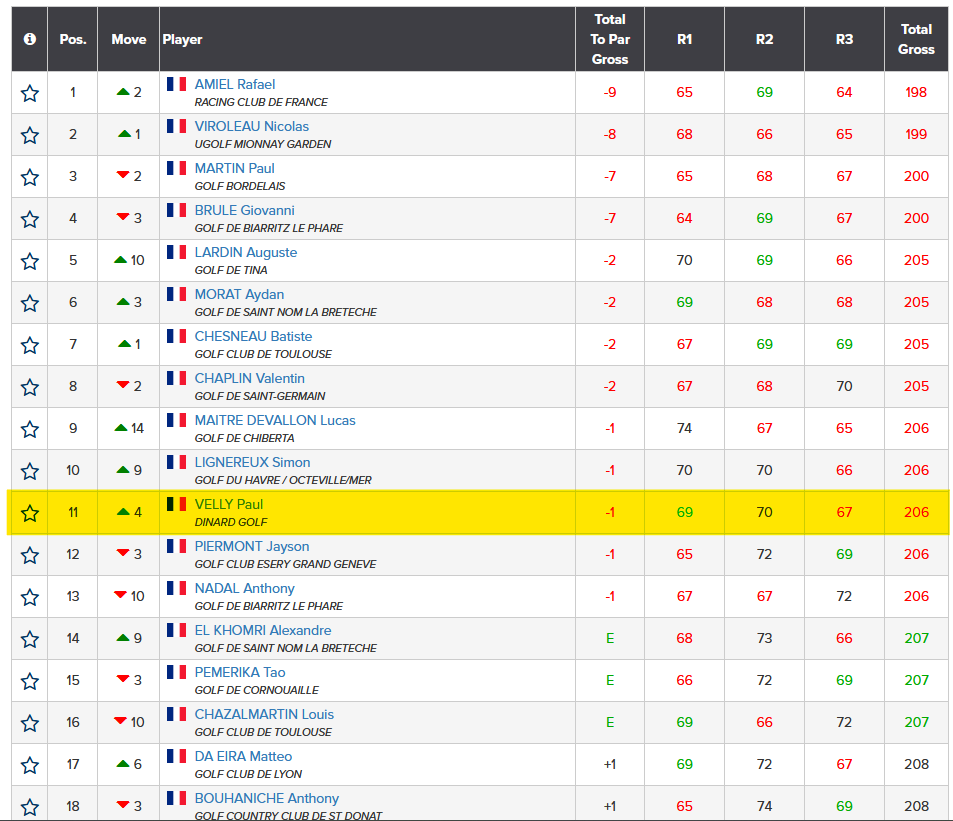Click the star icon beside NADAL Anthony
This screenshot has width=953, height=821.
[x=30, y=597]
